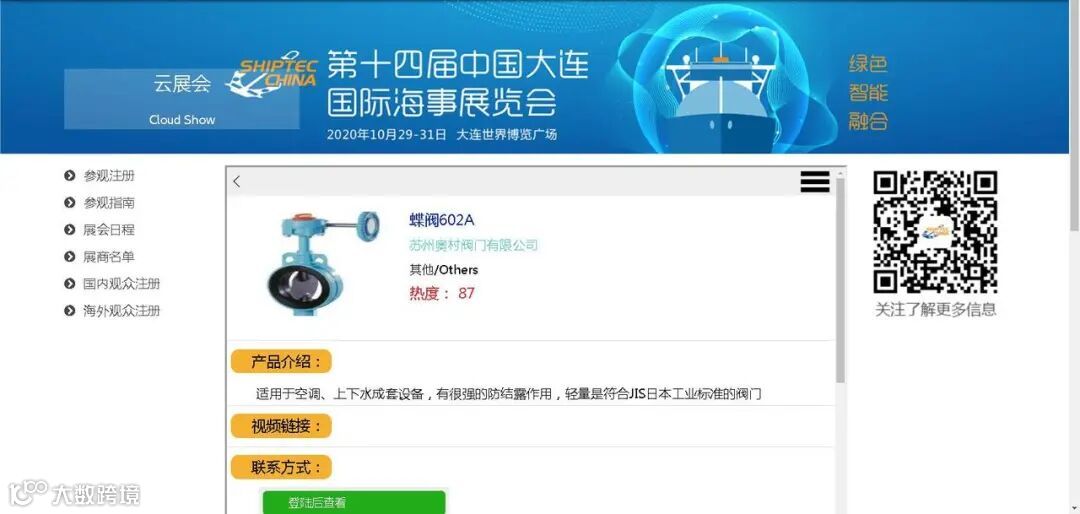Open the 参观注册 menu item
Image resolution: width=1080 pixels, height=514 pixels.
pos(109,176)
